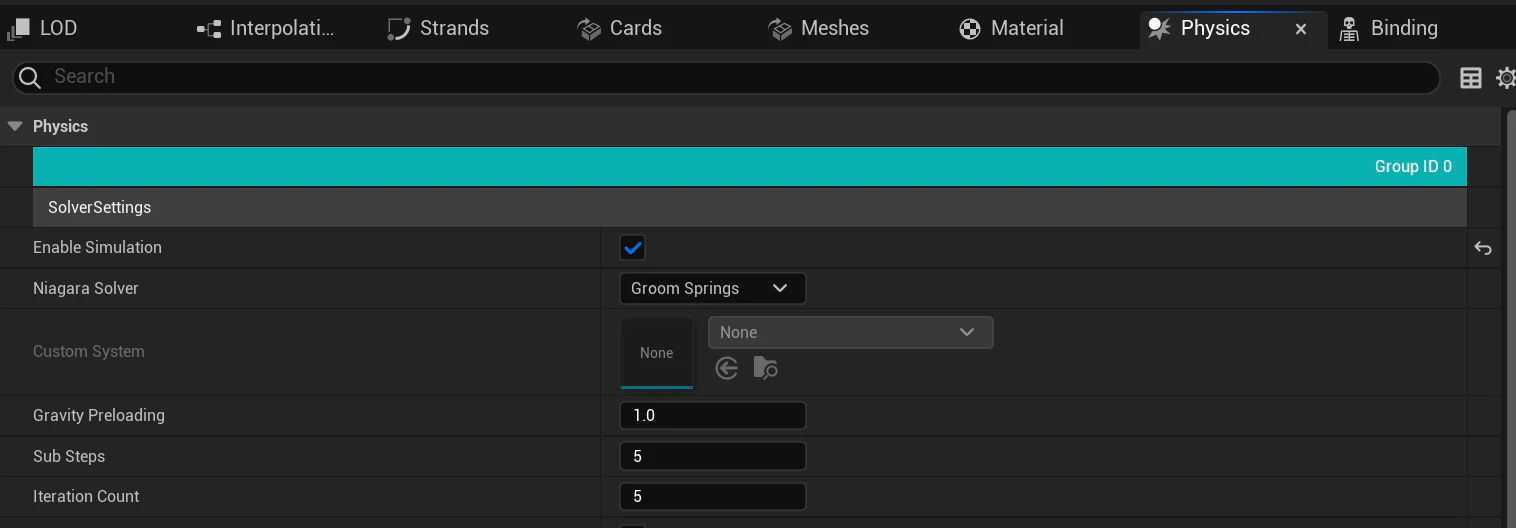Click the Strands tab icon
Screen dimensions: 1516x528
[x=399, y=29]
